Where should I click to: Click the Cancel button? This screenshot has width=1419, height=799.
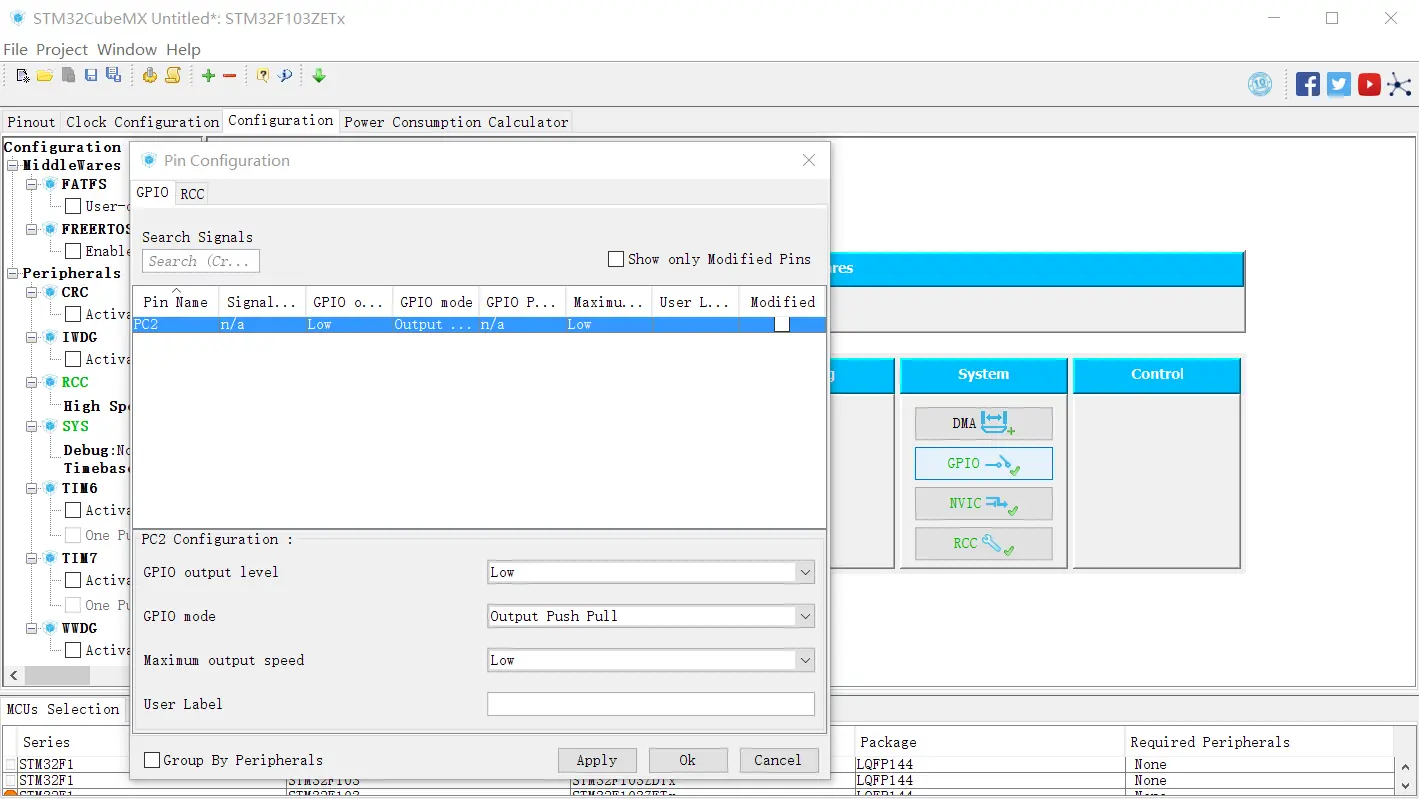click(x=778, y=760)
